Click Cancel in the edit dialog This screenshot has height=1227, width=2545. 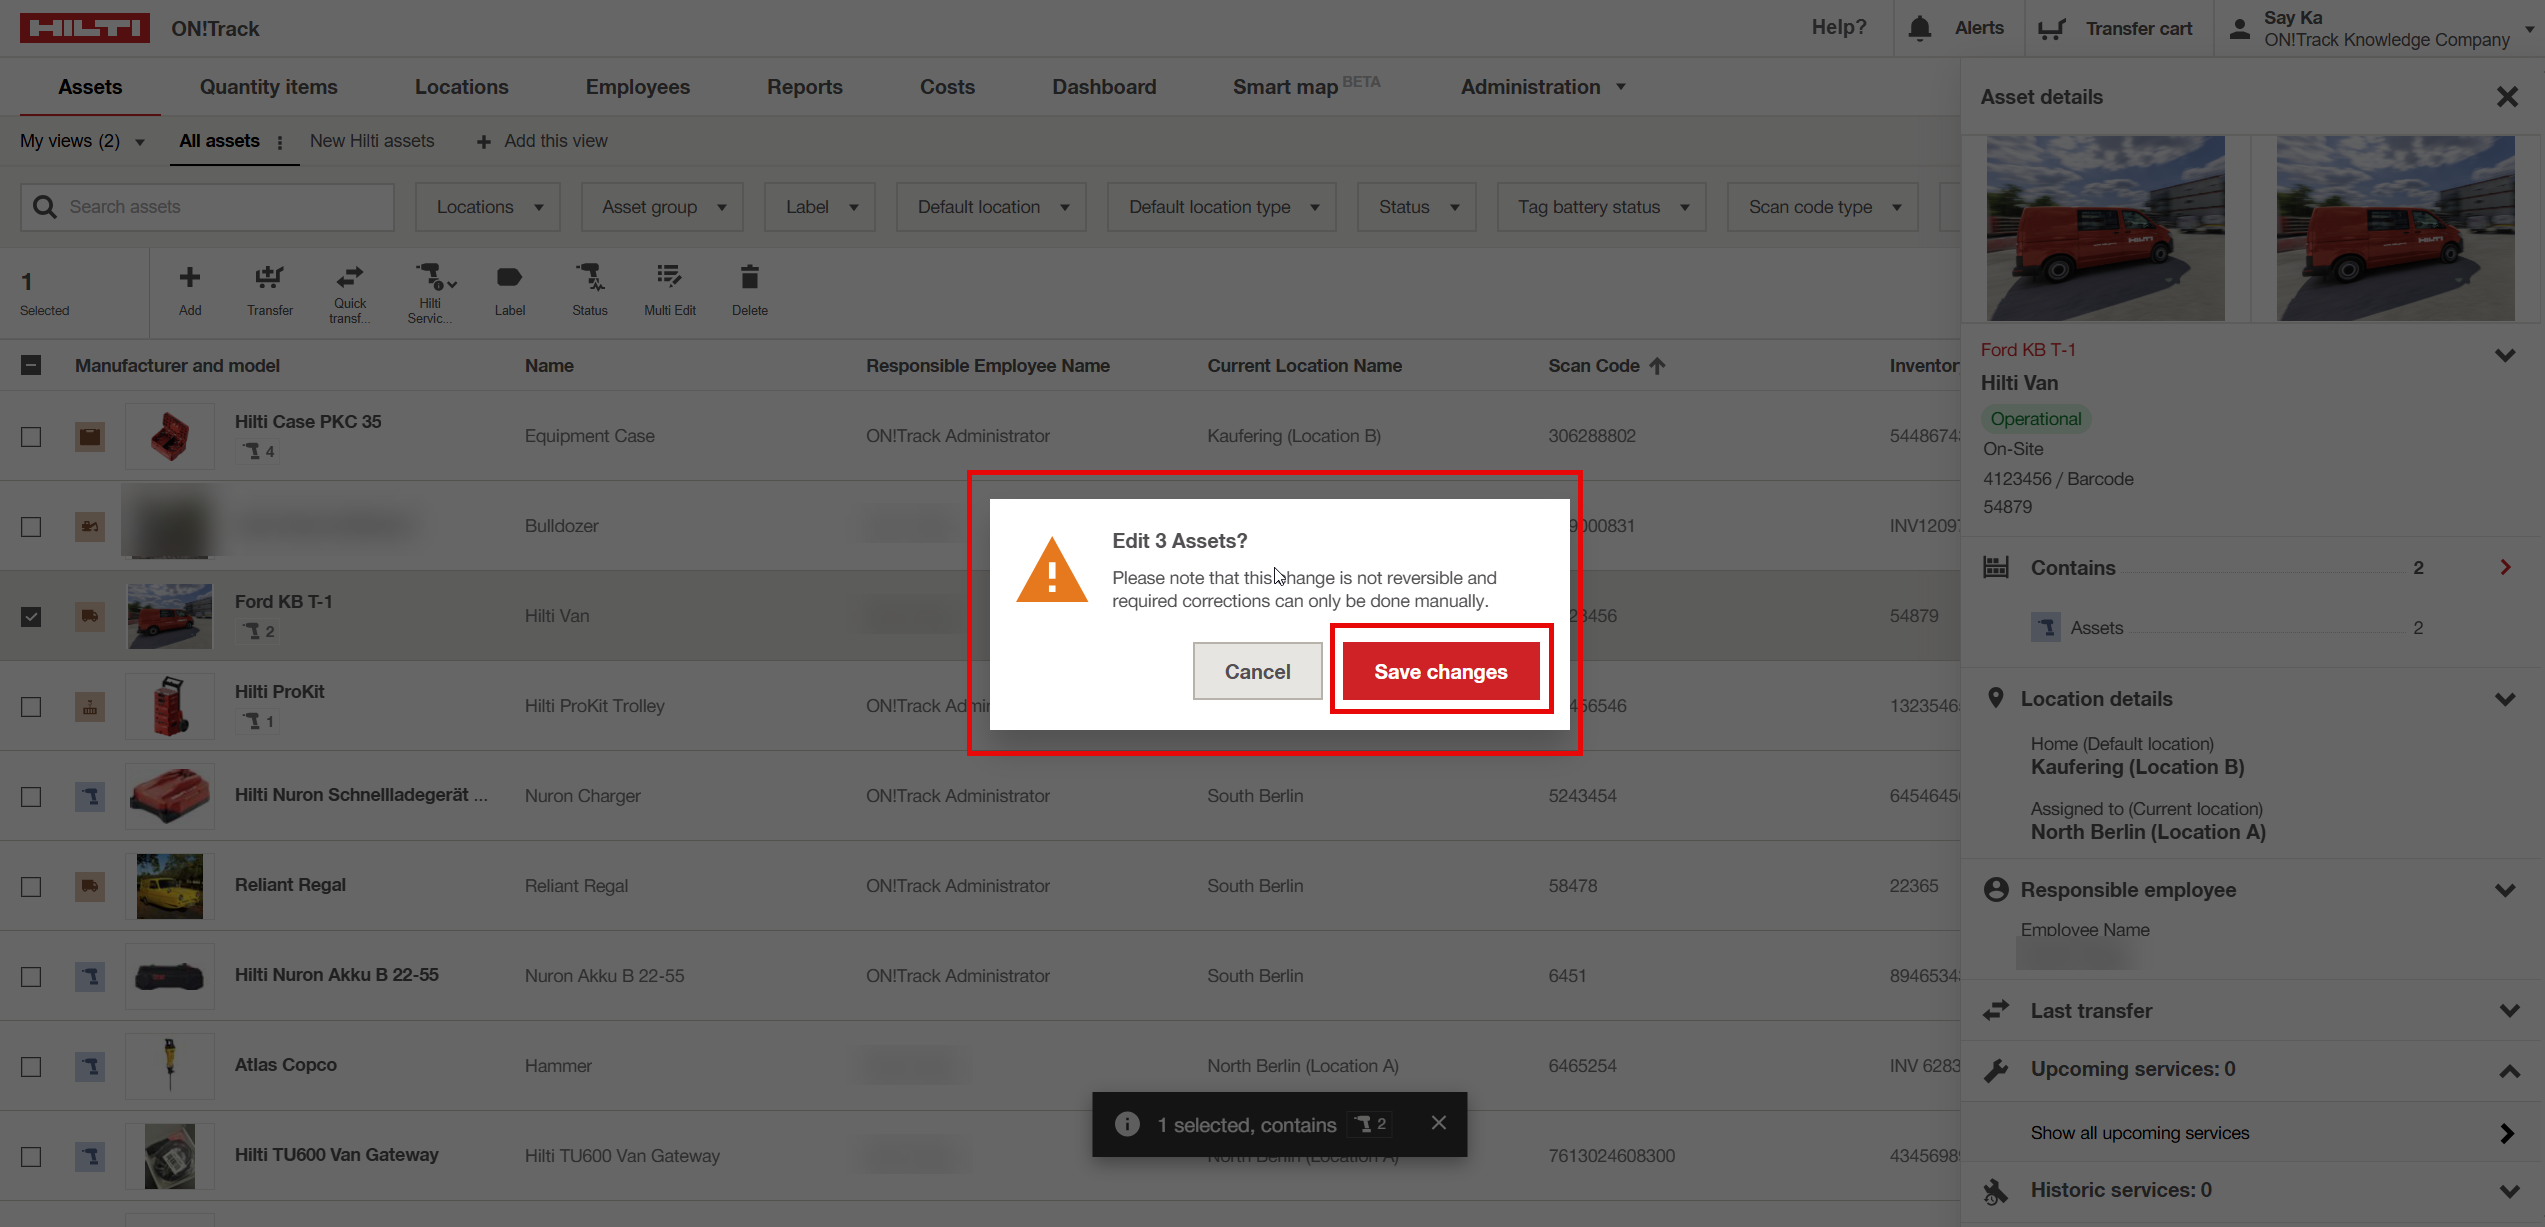pyautogui.click(x=1257, y=671)
